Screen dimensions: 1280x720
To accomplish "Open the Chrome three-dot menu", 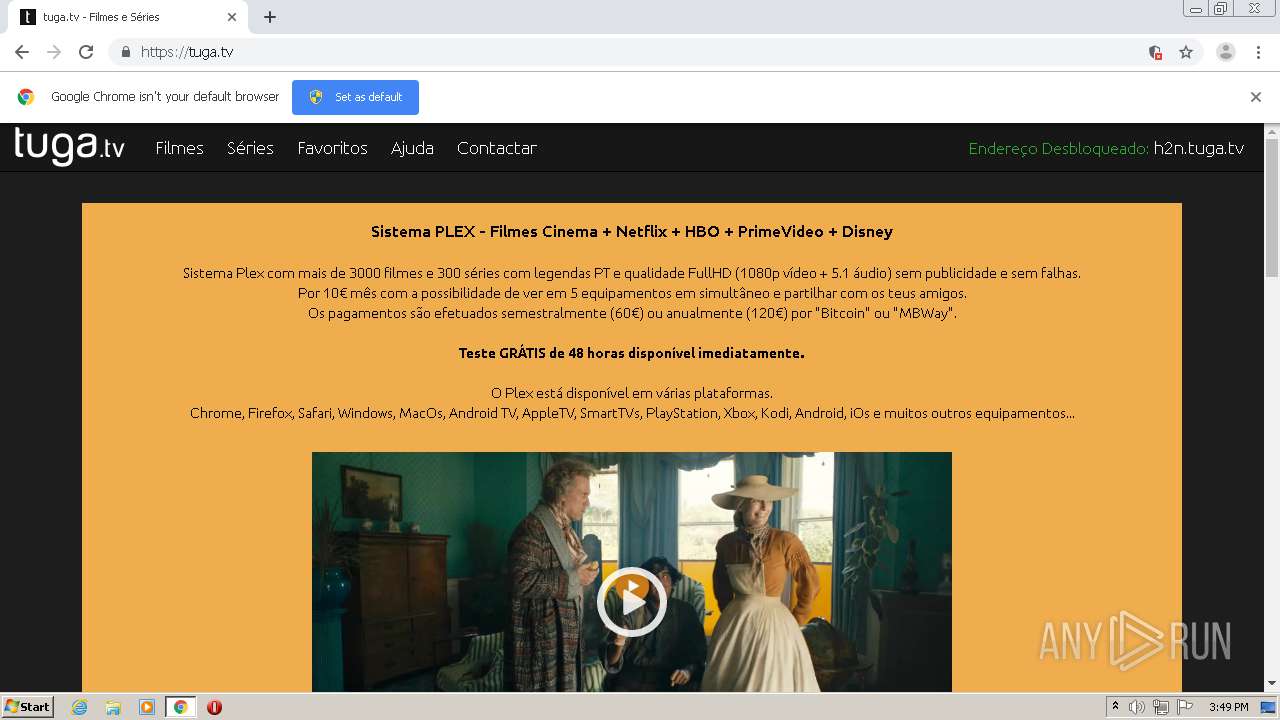I will (x=1258, y=52).
